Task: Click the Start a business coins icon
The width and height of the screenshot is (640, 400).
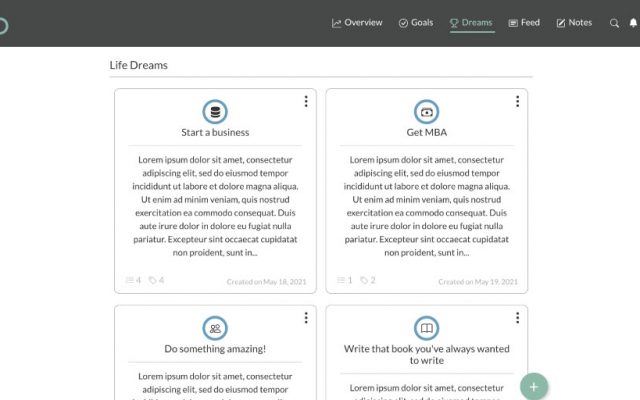Action: tap(215, 112)
